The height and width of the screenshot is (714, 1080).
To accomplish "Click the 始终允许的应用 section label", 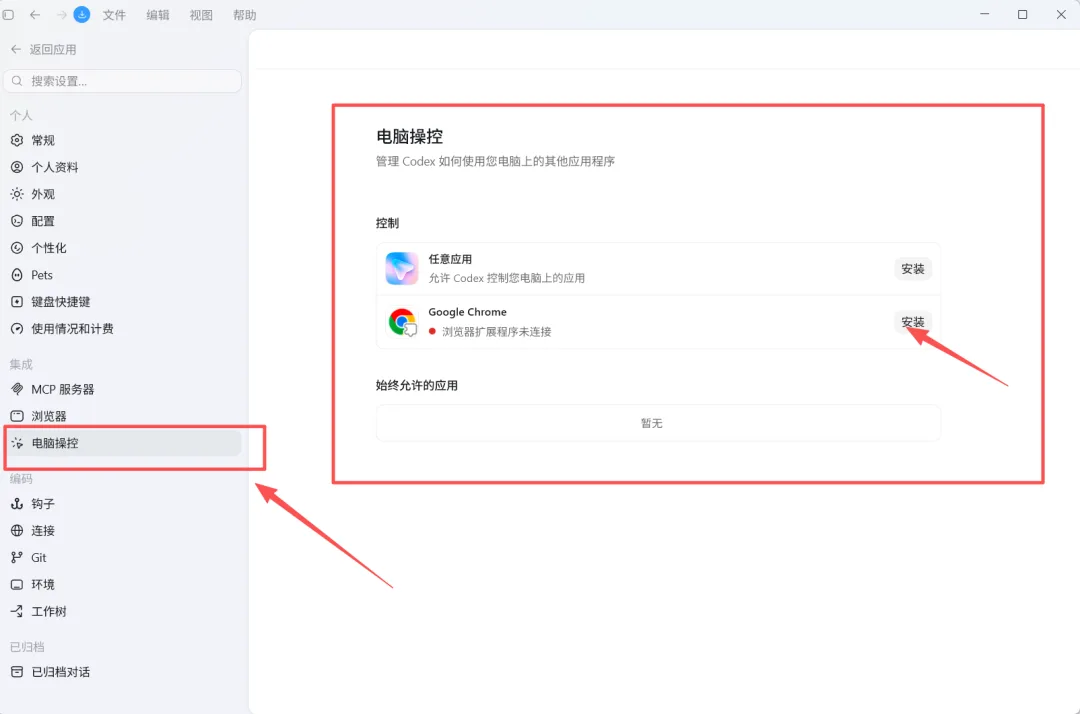I will coord(417,386).
